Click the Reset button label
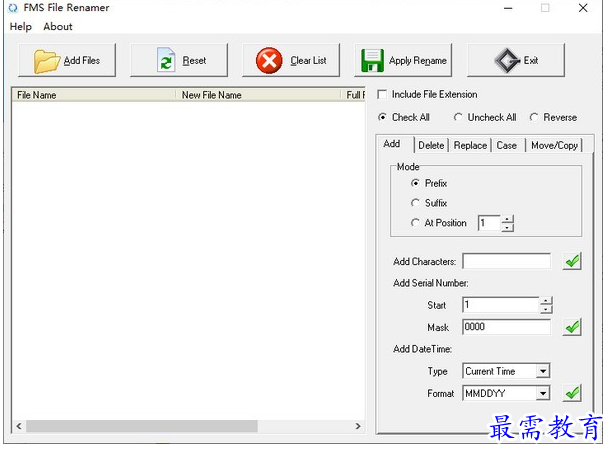Screen dimensions: 611x459 pos(194,61)
